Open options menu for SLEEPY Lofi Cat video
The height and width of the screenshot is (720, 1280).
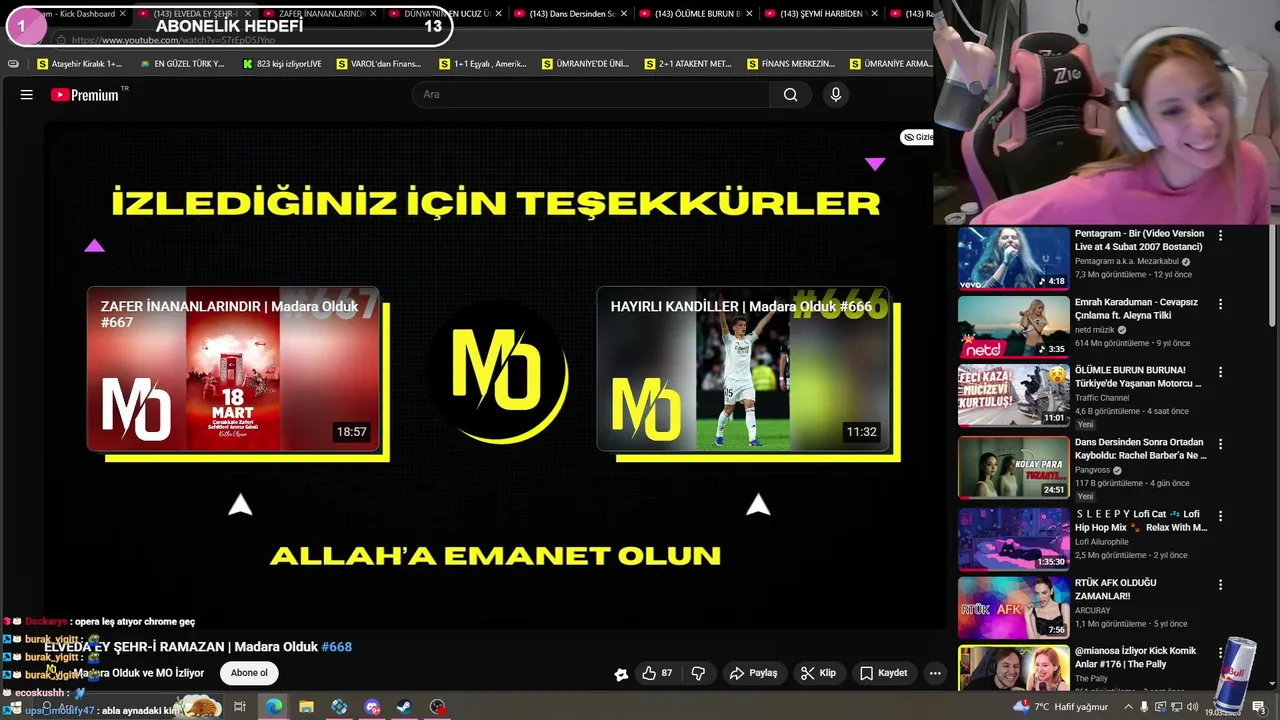coord(1220,516)
